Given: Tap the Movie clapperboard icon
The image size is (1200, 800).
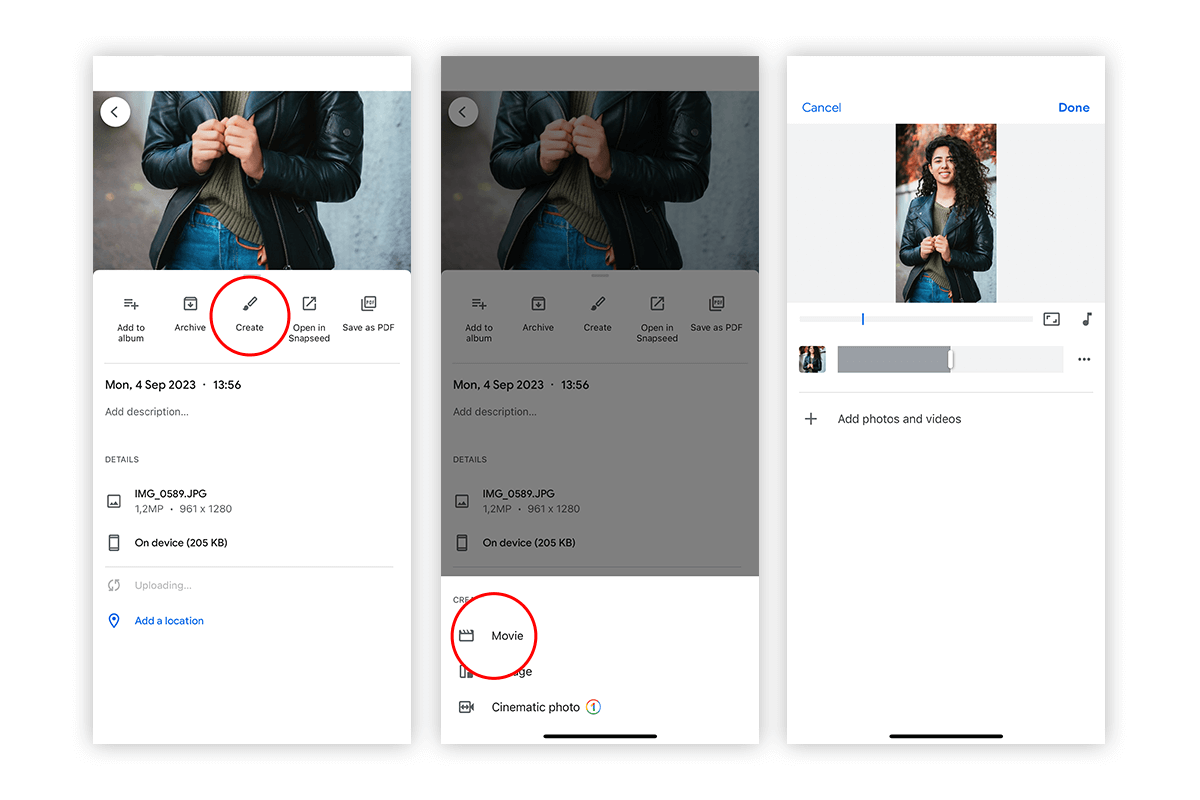Looking at the screenshot, I should pyautogui.click(x=466, y=634).
